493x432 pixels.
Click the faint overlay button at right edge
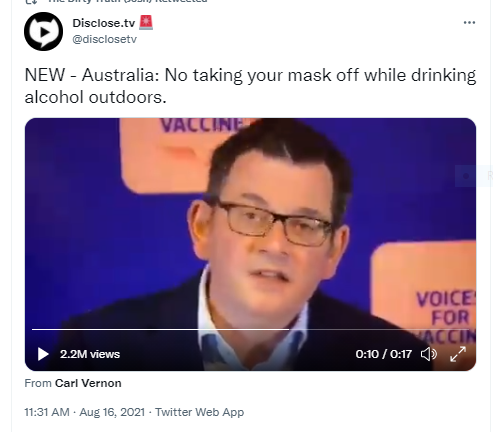pyautogui.click(x=474, y=175)
